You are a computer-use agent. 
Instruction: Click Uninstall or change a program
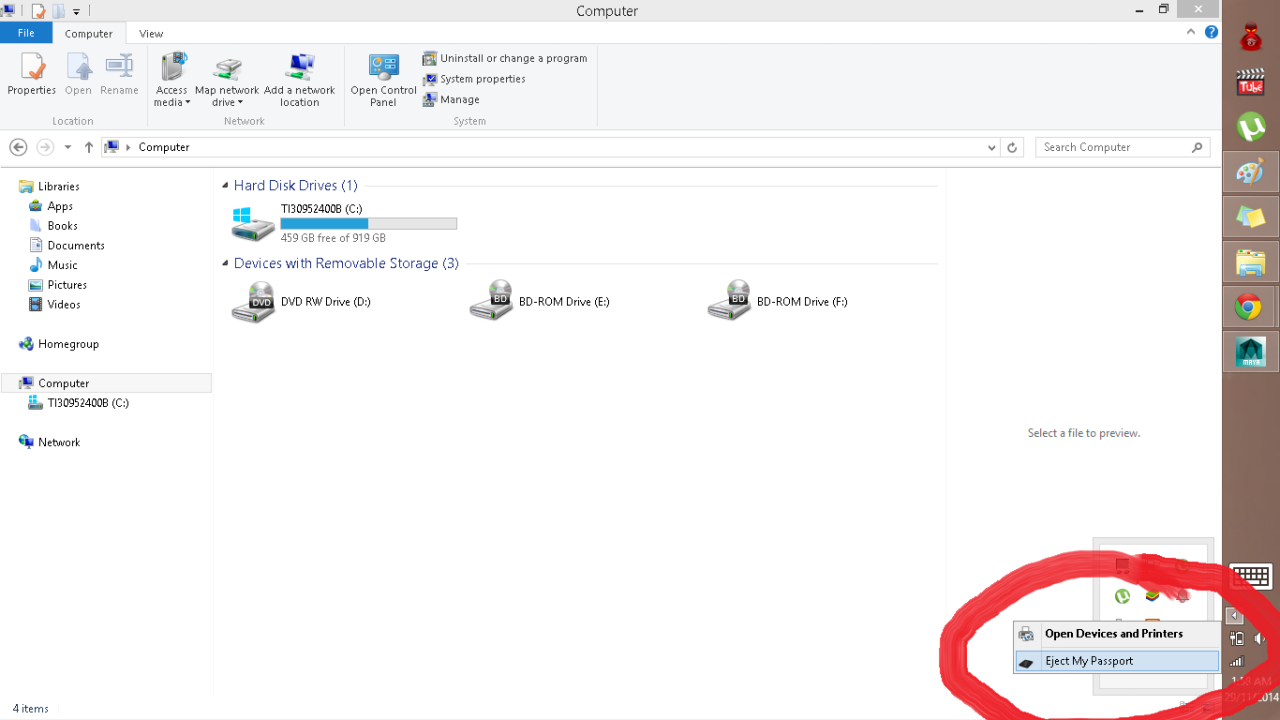click(505, 58)
